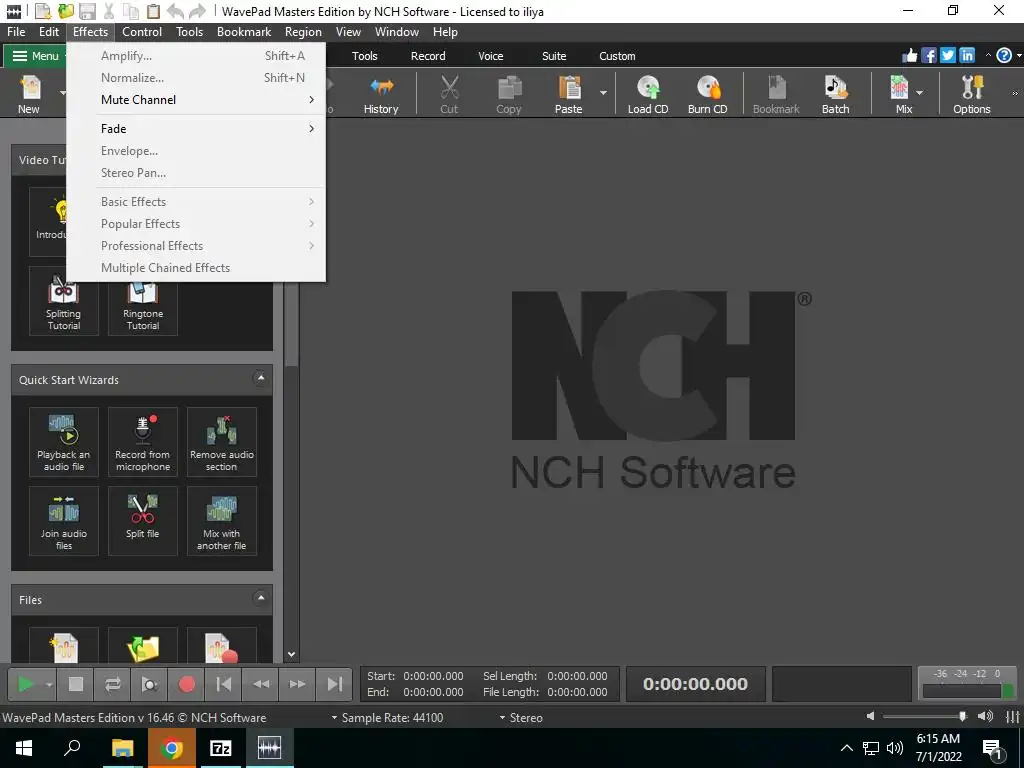
Task: Open the Stereo channel dropdown
Action: 521,718
